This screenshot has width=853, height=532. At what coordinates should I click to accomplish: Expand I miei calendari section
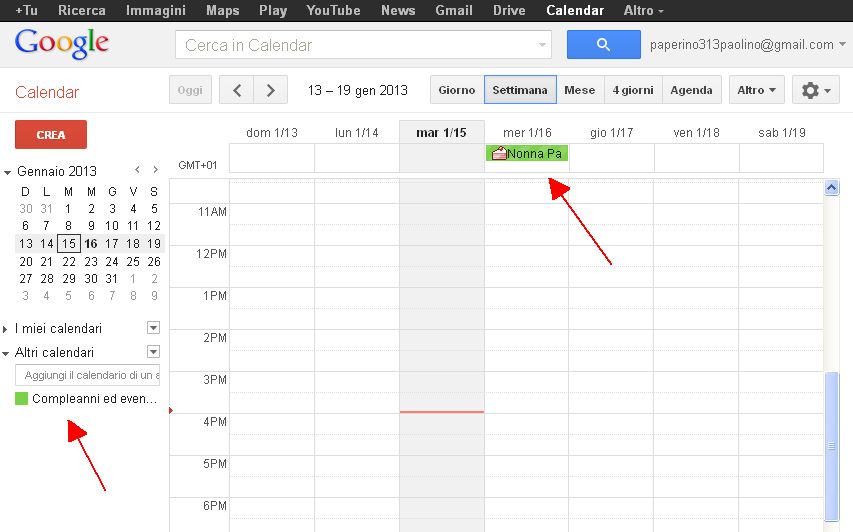(5, 329)
